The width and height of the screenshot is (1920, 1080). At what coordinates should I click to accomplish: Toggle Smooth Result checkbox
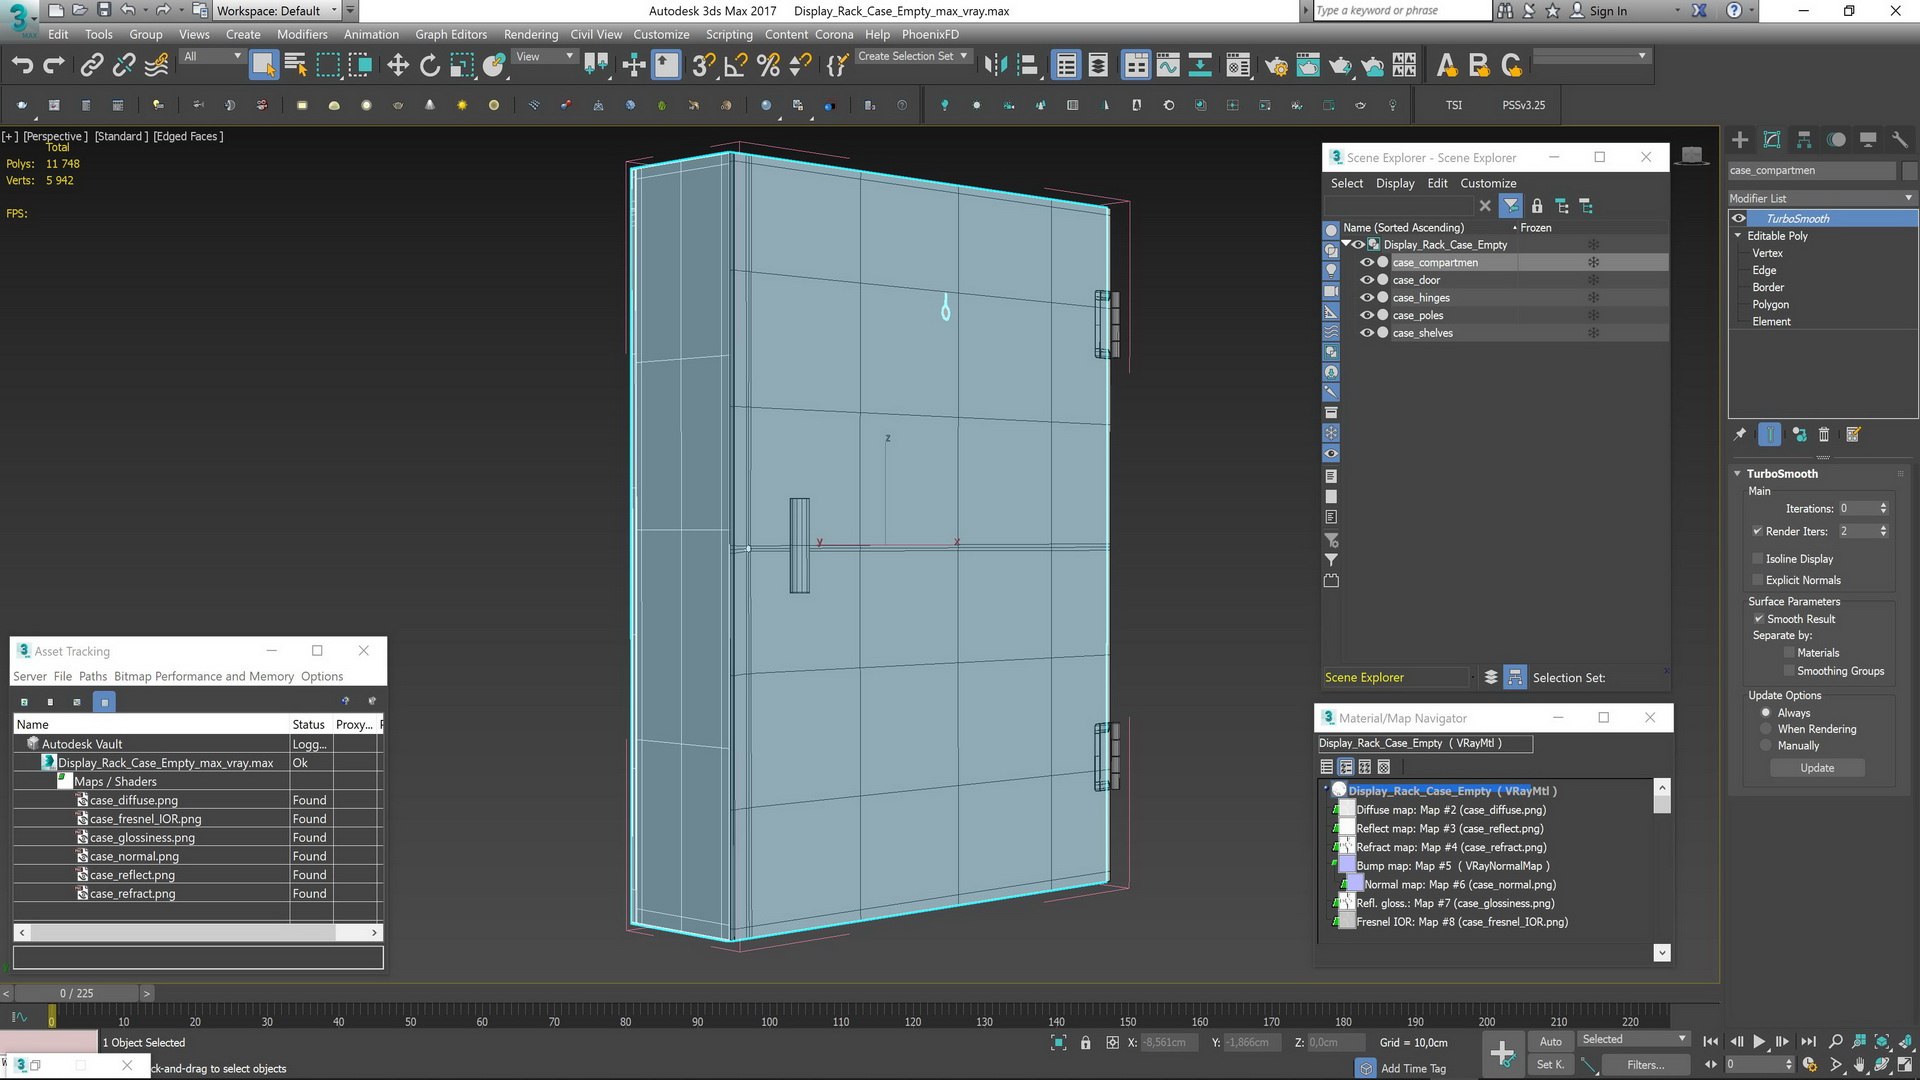[x=1758, y=619]
